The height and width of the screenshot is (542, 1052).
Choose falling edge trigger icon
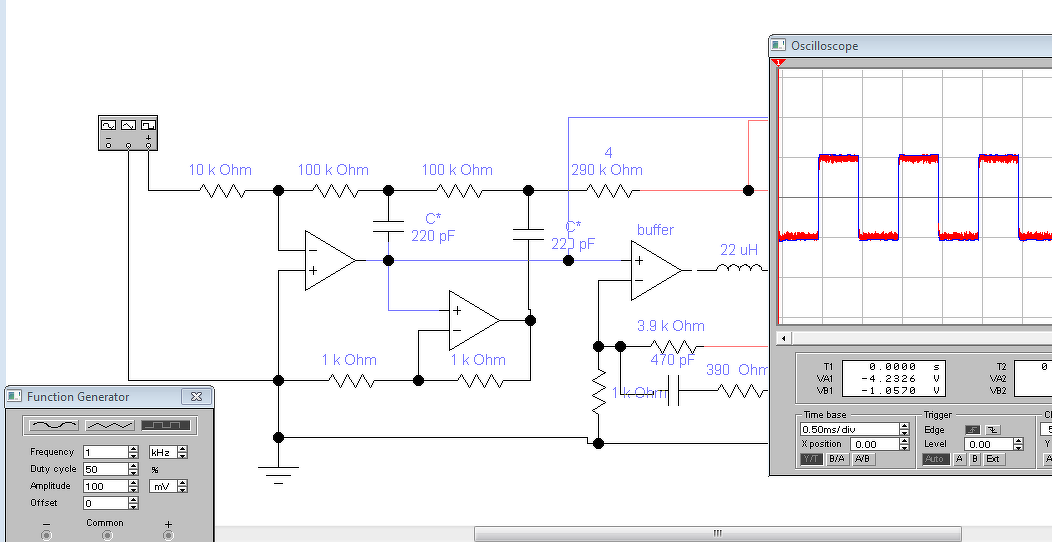(992, 430)
